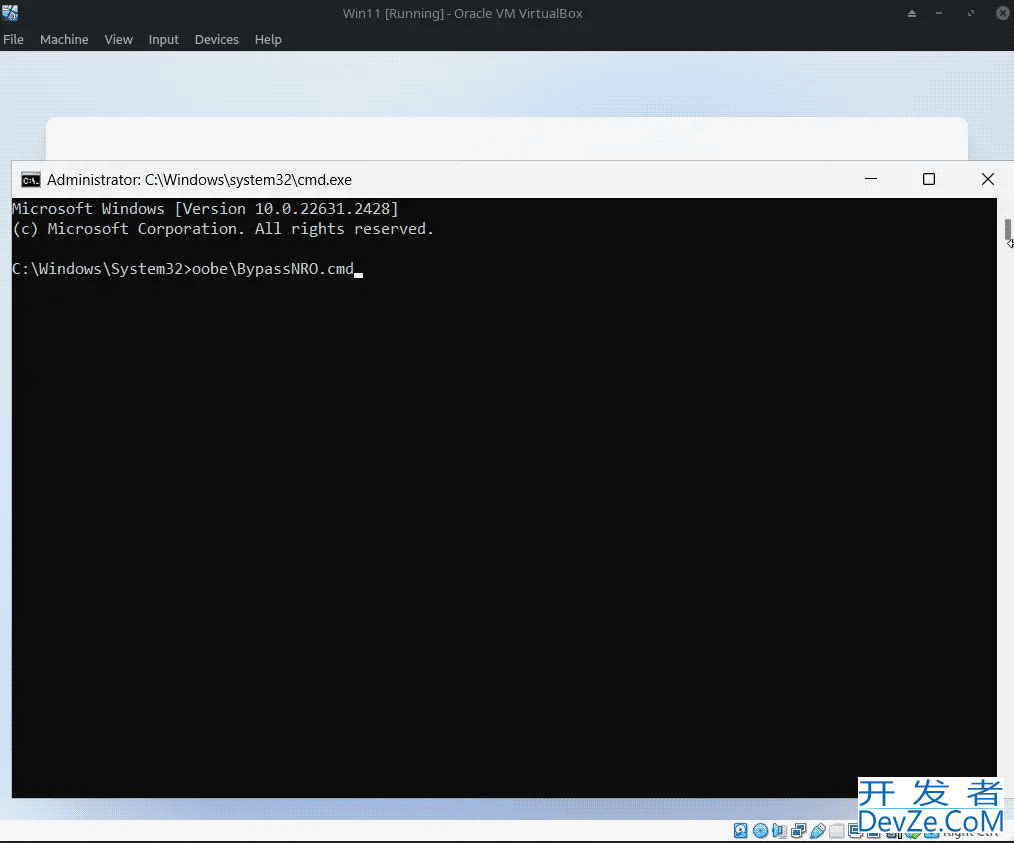Screen dimensions: 1014x843
Task: Close the VirtualBox Win11 window
Action: [1003, 13]
